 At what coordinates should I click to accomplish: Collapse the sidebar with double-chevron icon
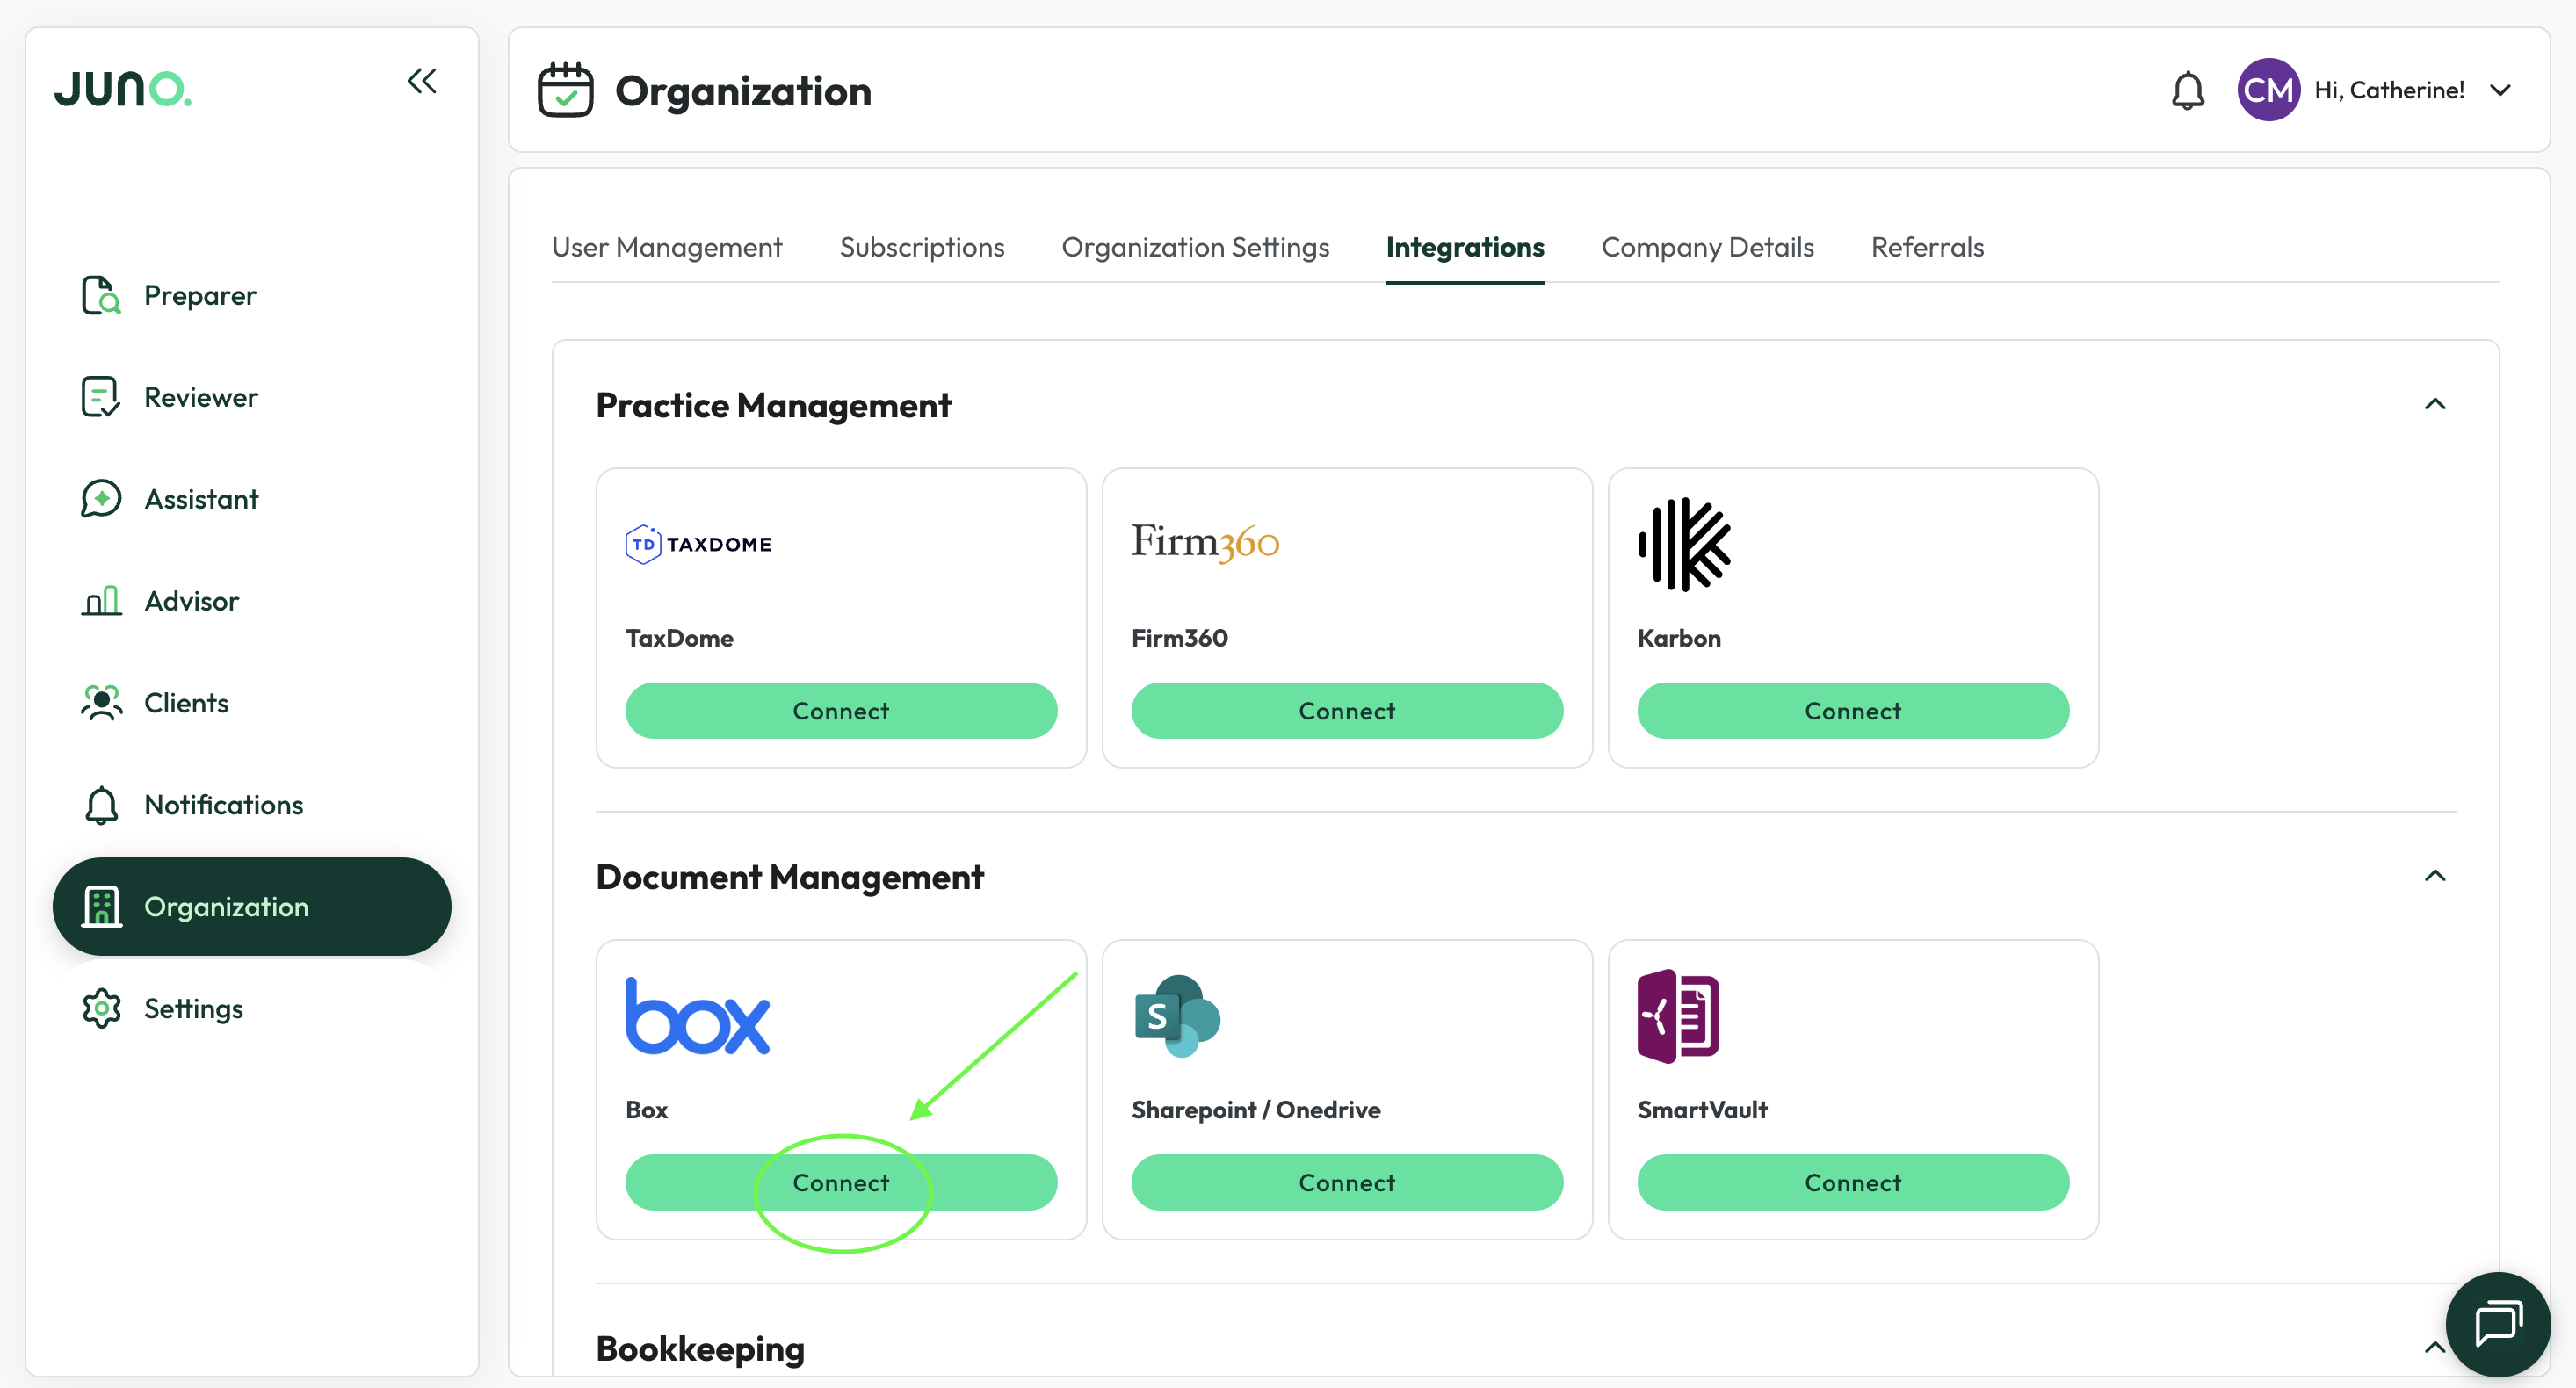[x=422, y=81]
